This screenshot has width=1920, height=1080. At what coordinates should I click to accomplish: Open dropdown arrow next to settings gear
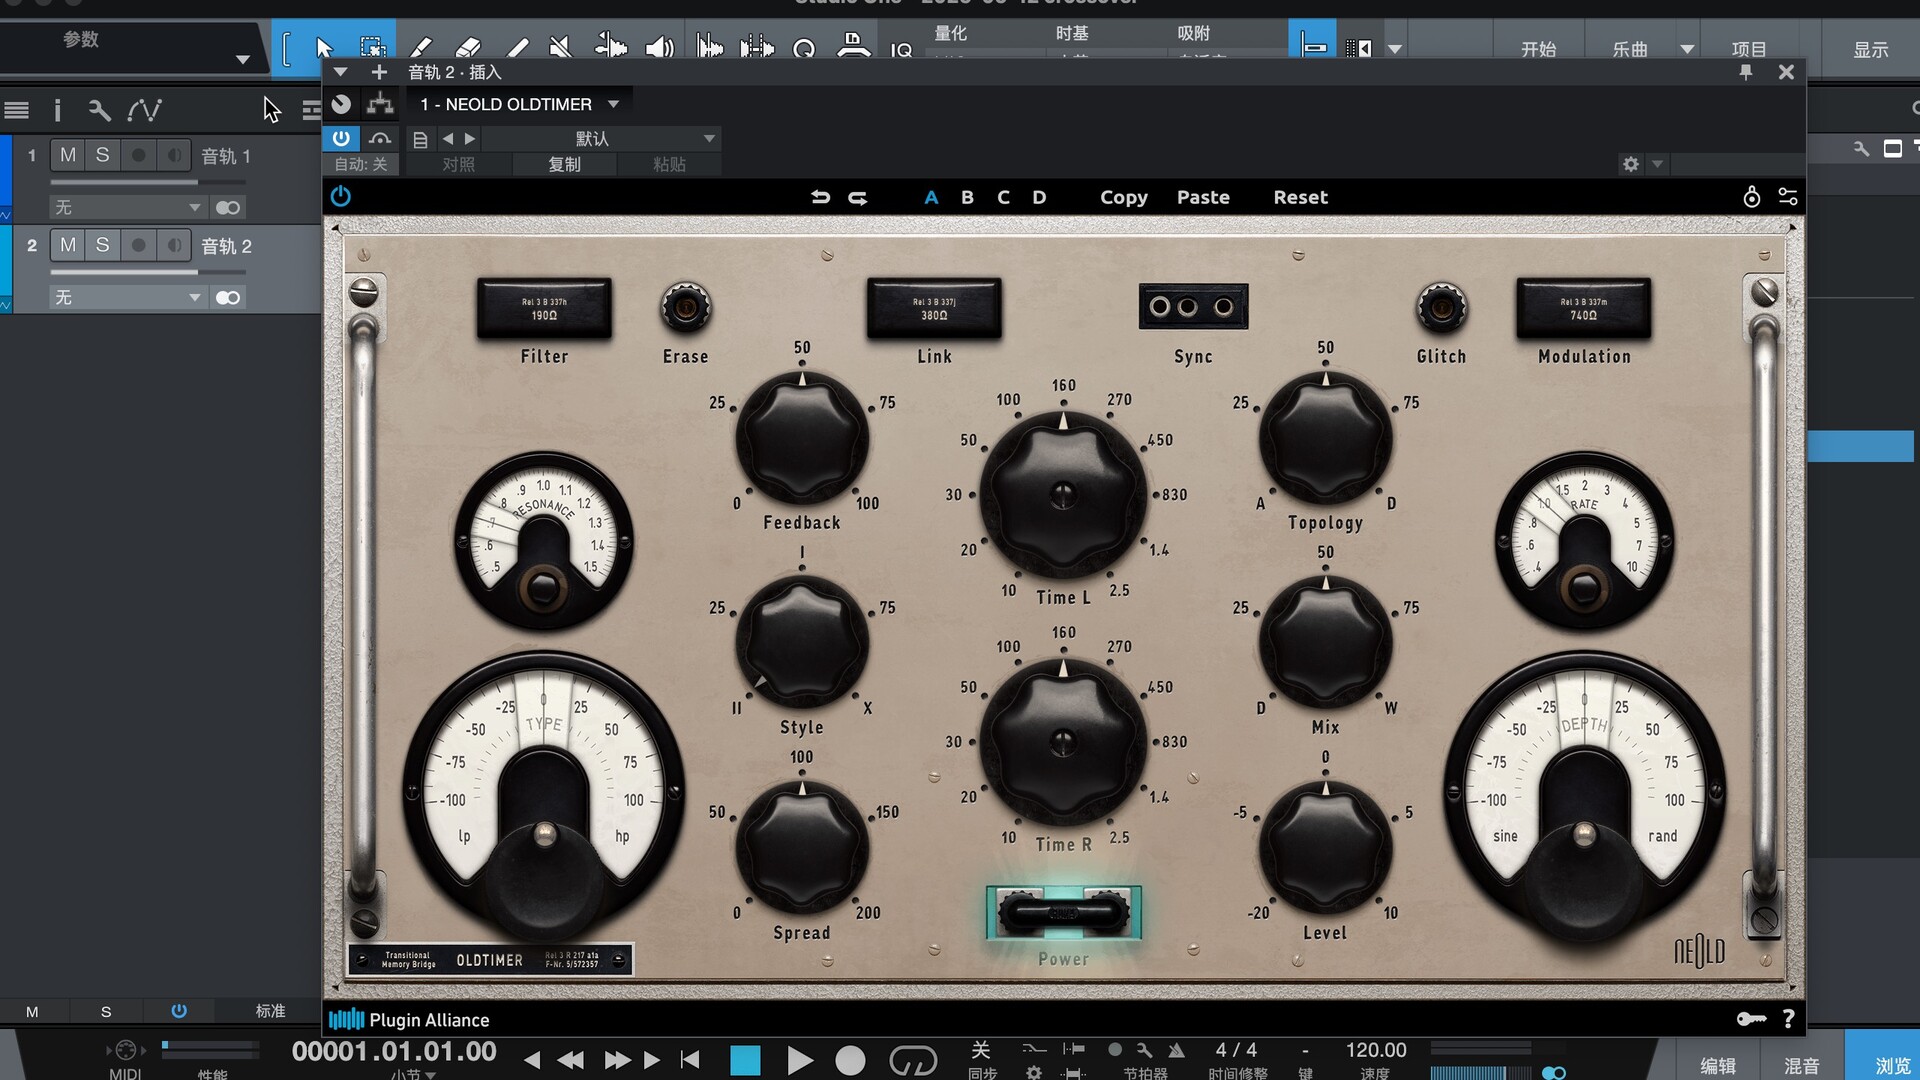tap(1657, 164)
